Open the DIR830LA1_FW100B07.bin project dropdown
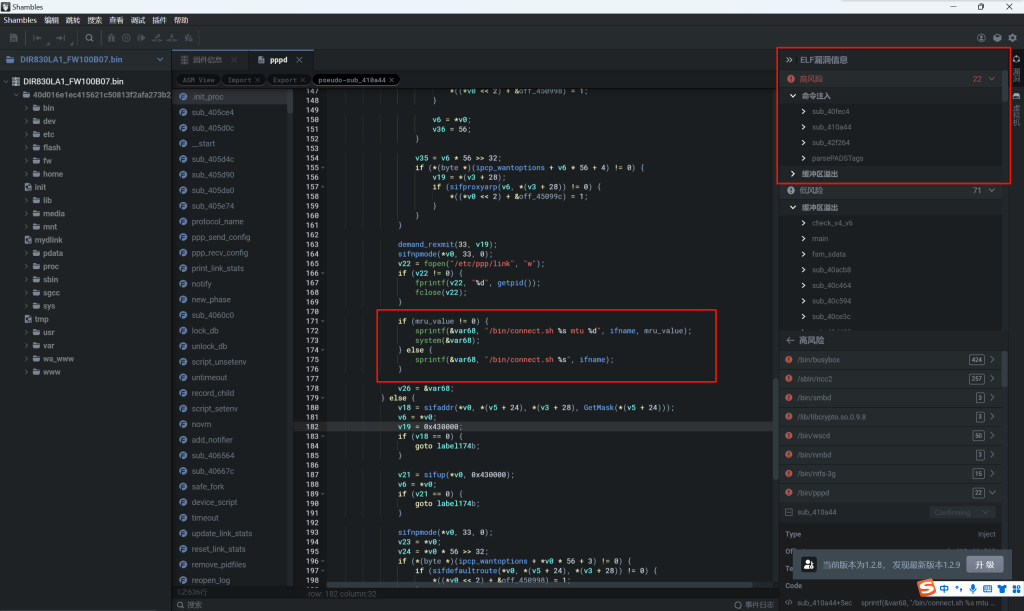The image size is (1024, 611). tap(160, 60)
